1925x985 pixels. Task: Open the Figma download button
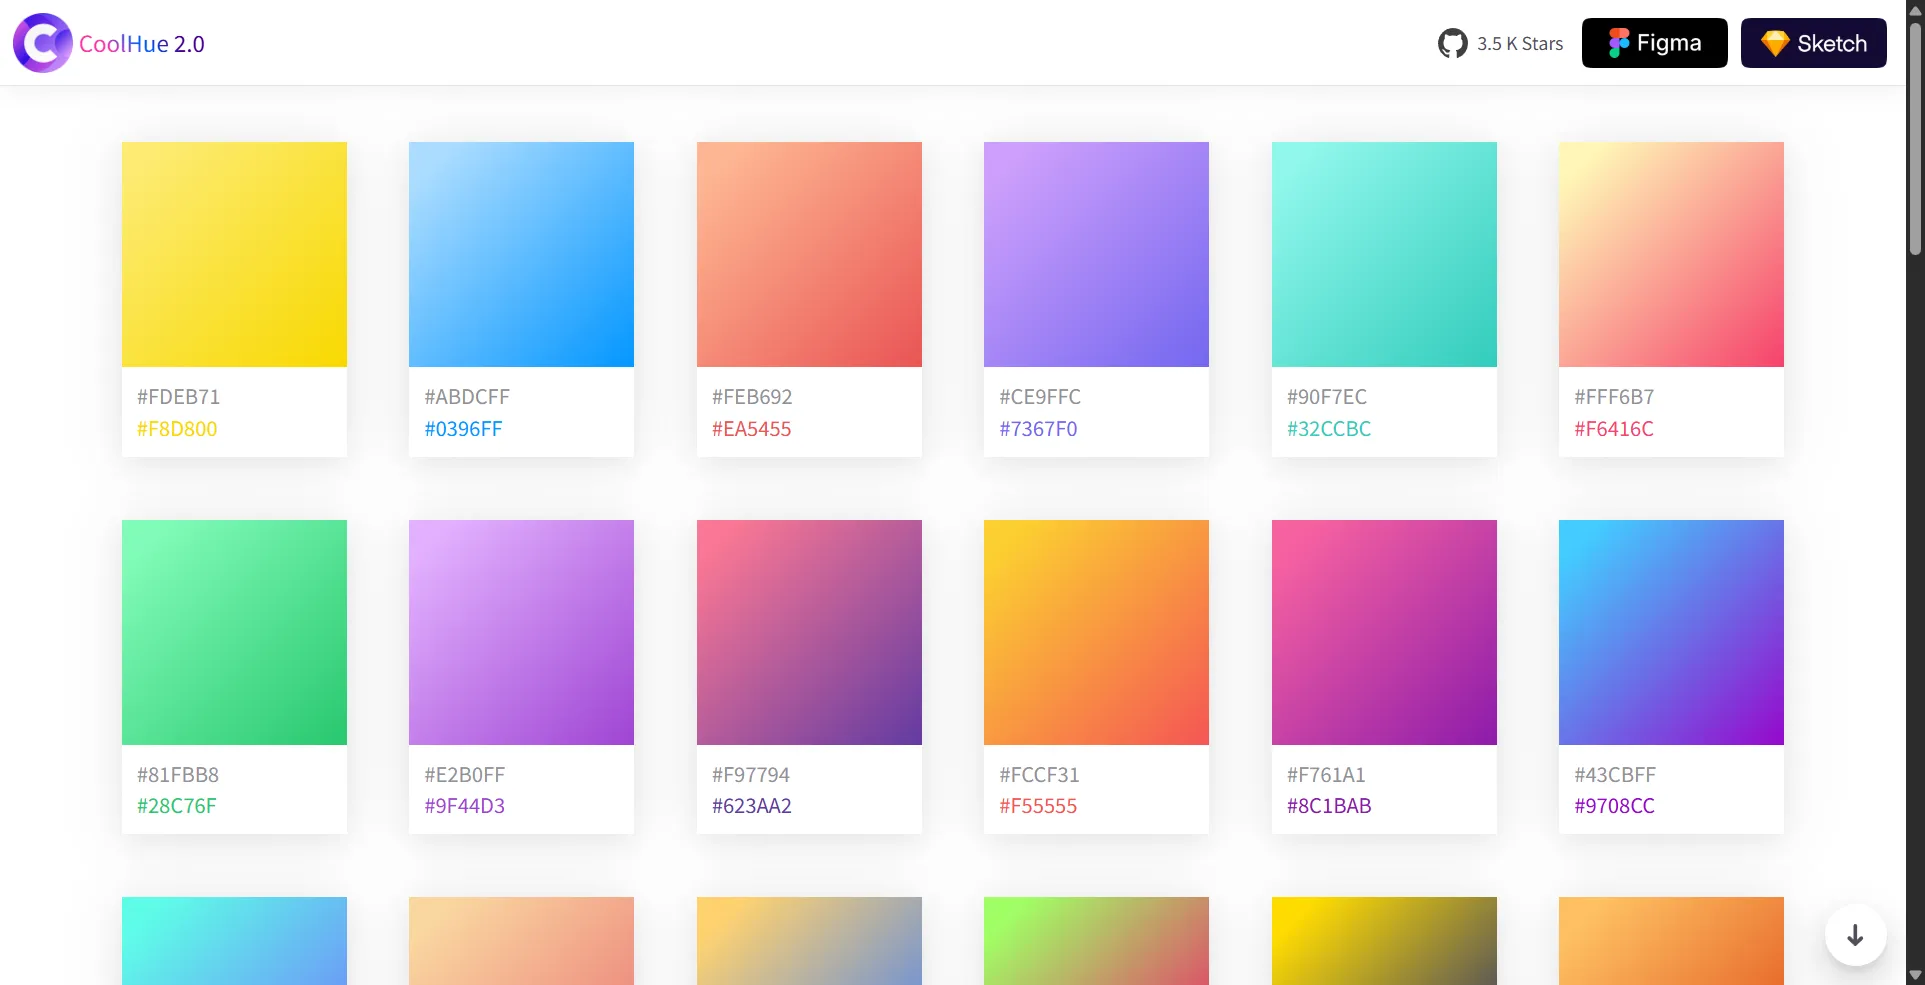pyautogui.click(x=1654, y=43)
